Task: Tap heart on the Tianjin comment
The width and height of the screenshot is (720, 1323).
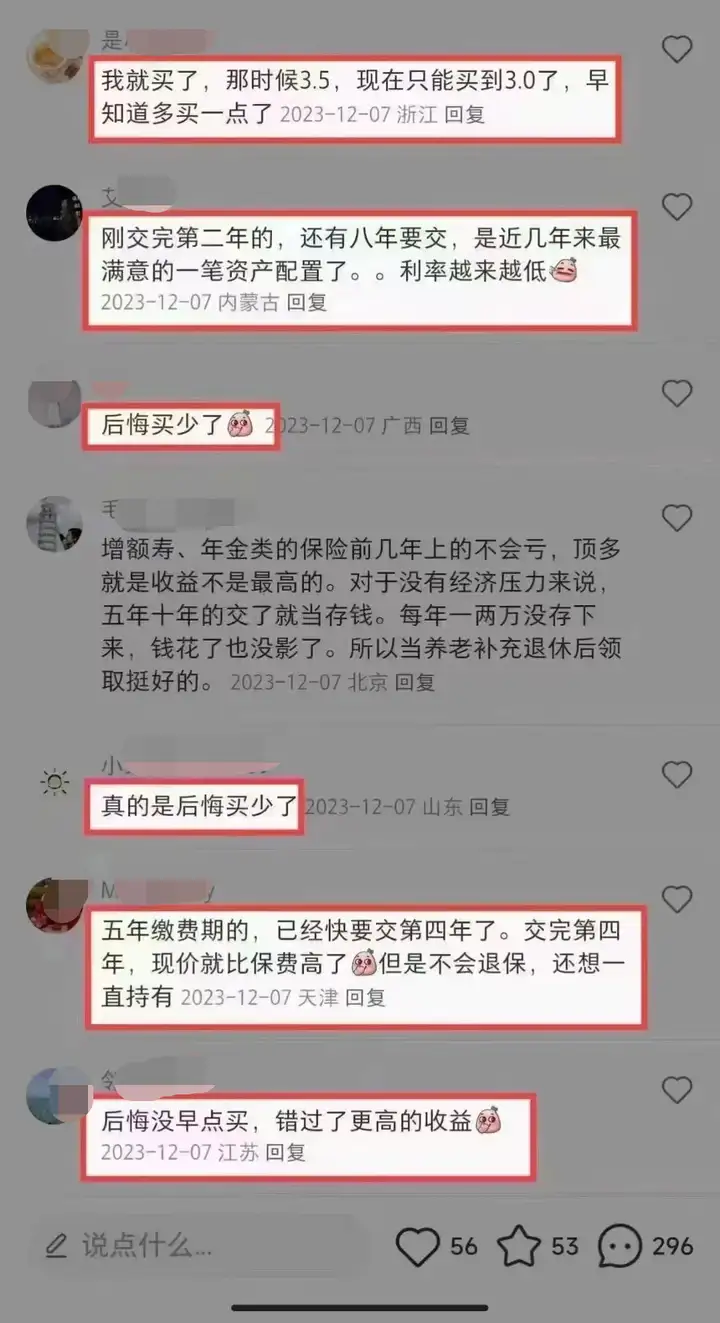Action: [x=677, y=900]
